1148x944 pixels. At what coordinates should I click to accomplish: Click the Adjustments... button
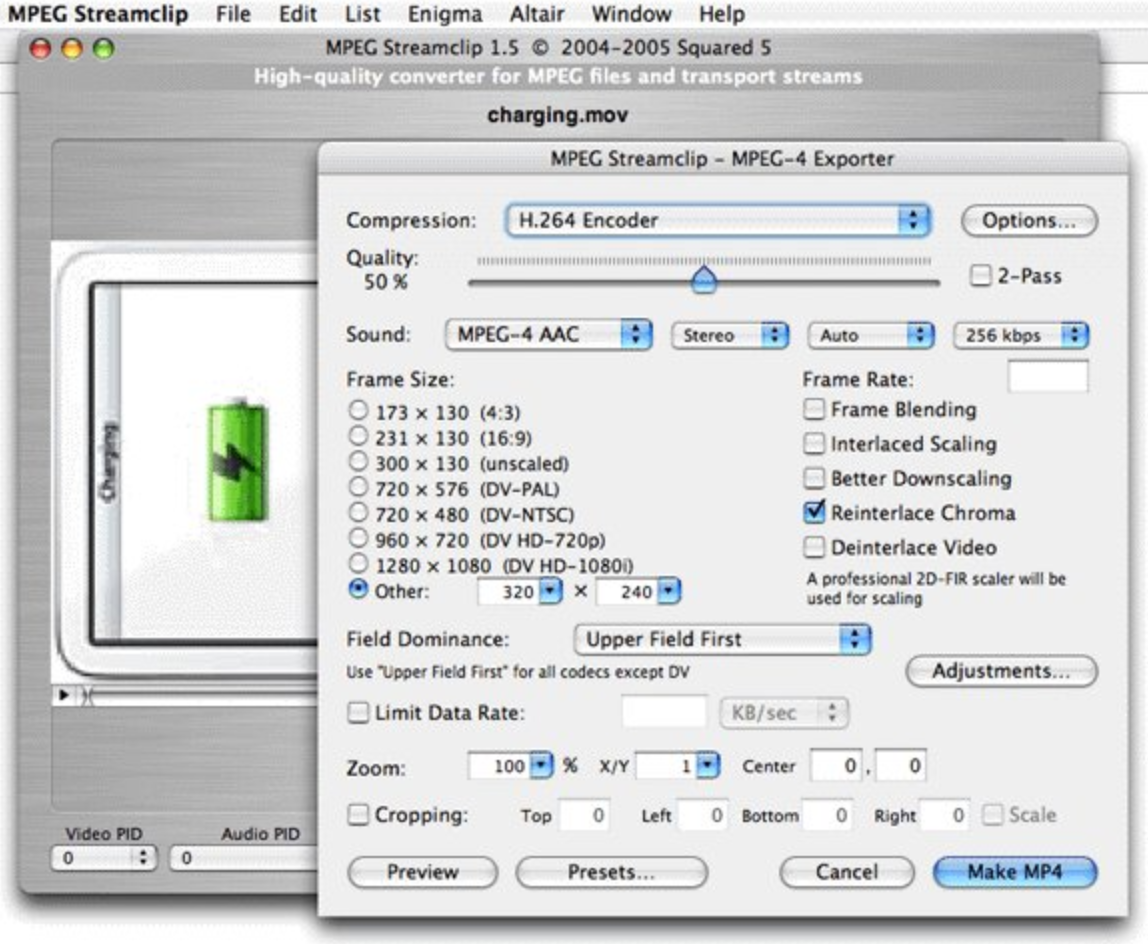1002,671
